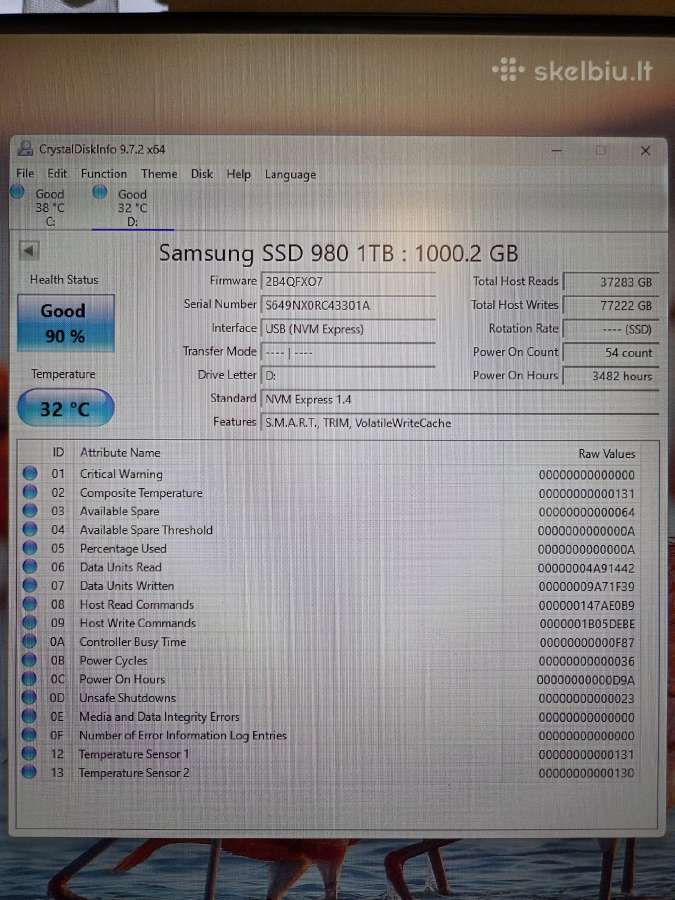Click the 32 °C temperature button

click(x=66, y=408)
